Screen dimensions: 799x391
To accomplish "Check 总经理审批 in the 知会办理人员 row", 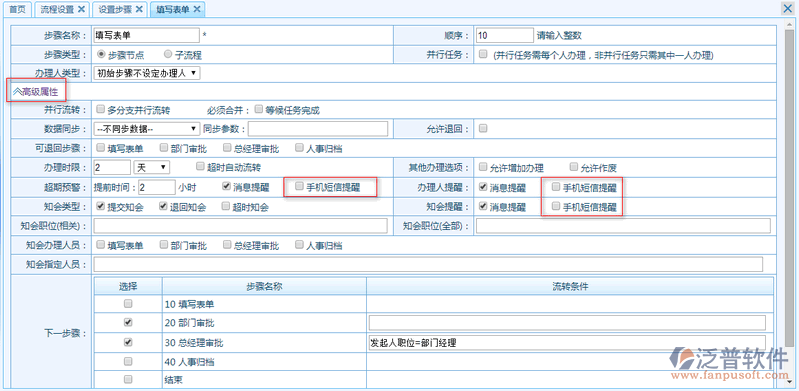I will tap(227, 245).
